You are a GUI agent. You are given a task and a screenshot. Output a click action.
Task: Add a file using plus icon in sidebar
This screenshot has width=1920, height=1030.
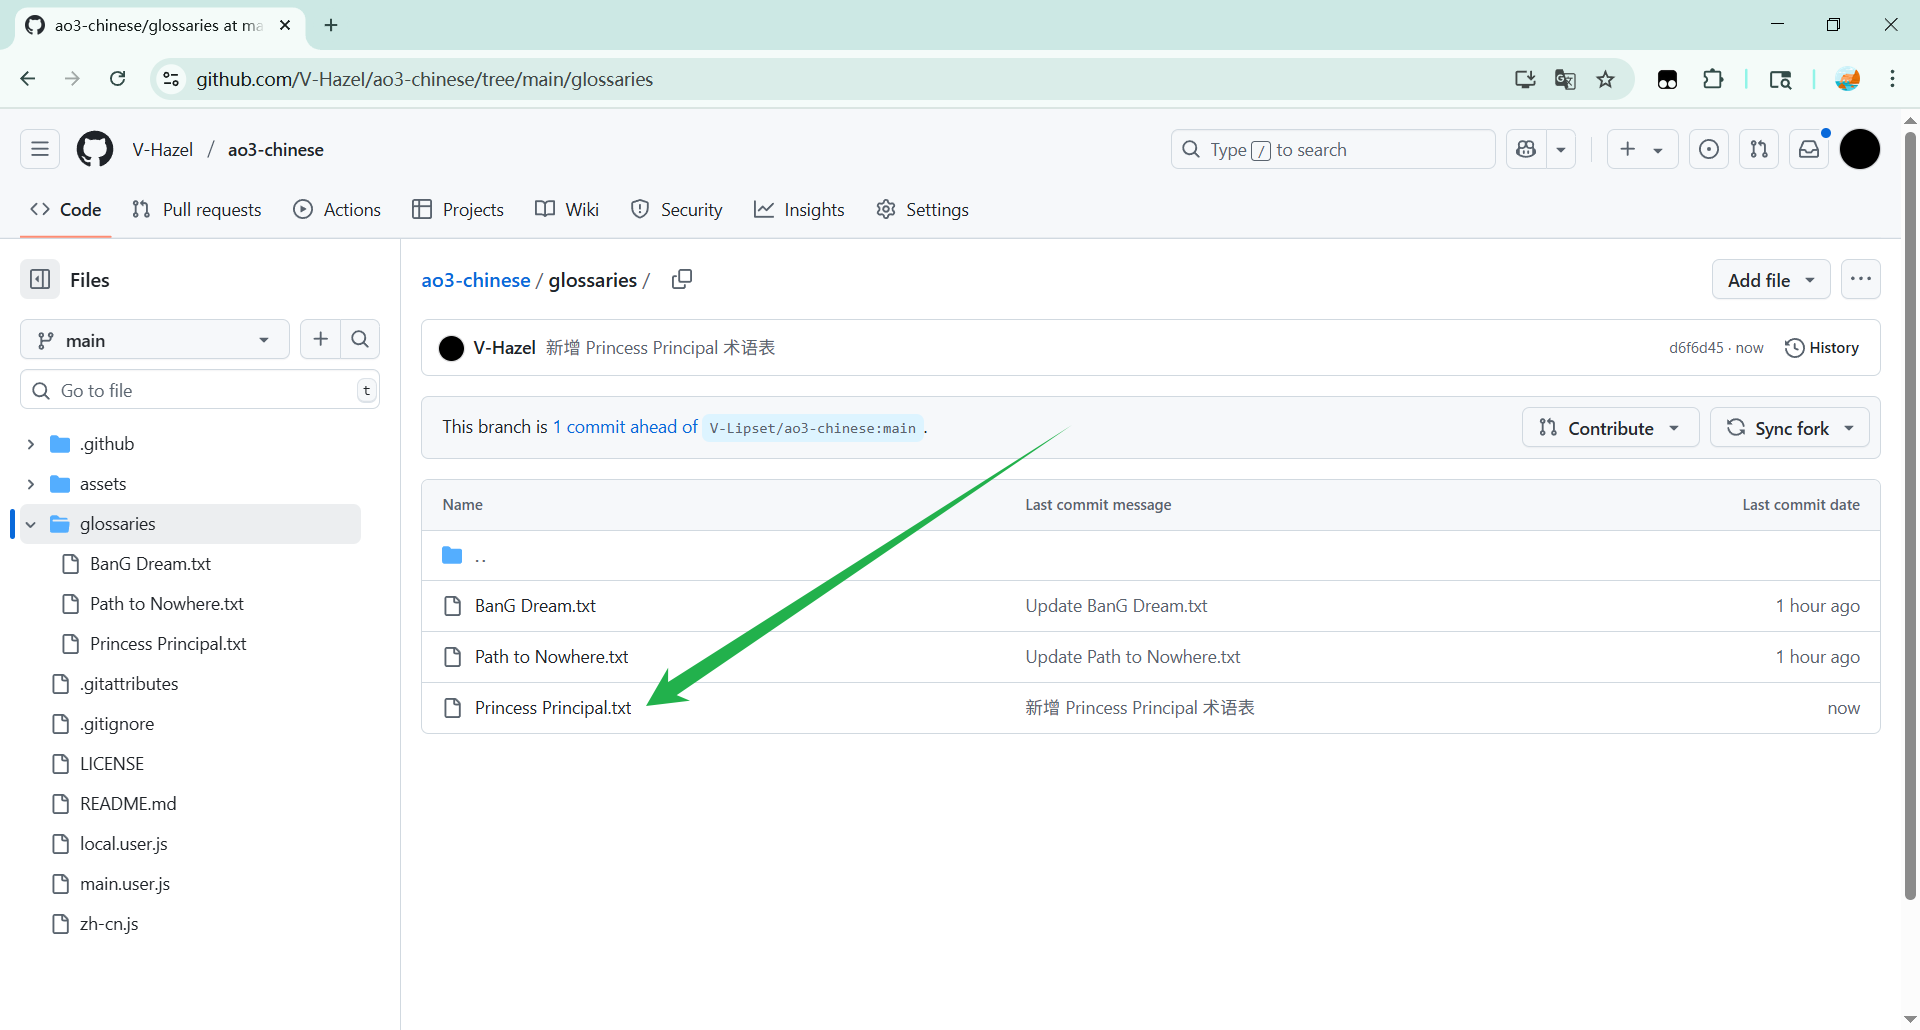[x=320, y=340]
